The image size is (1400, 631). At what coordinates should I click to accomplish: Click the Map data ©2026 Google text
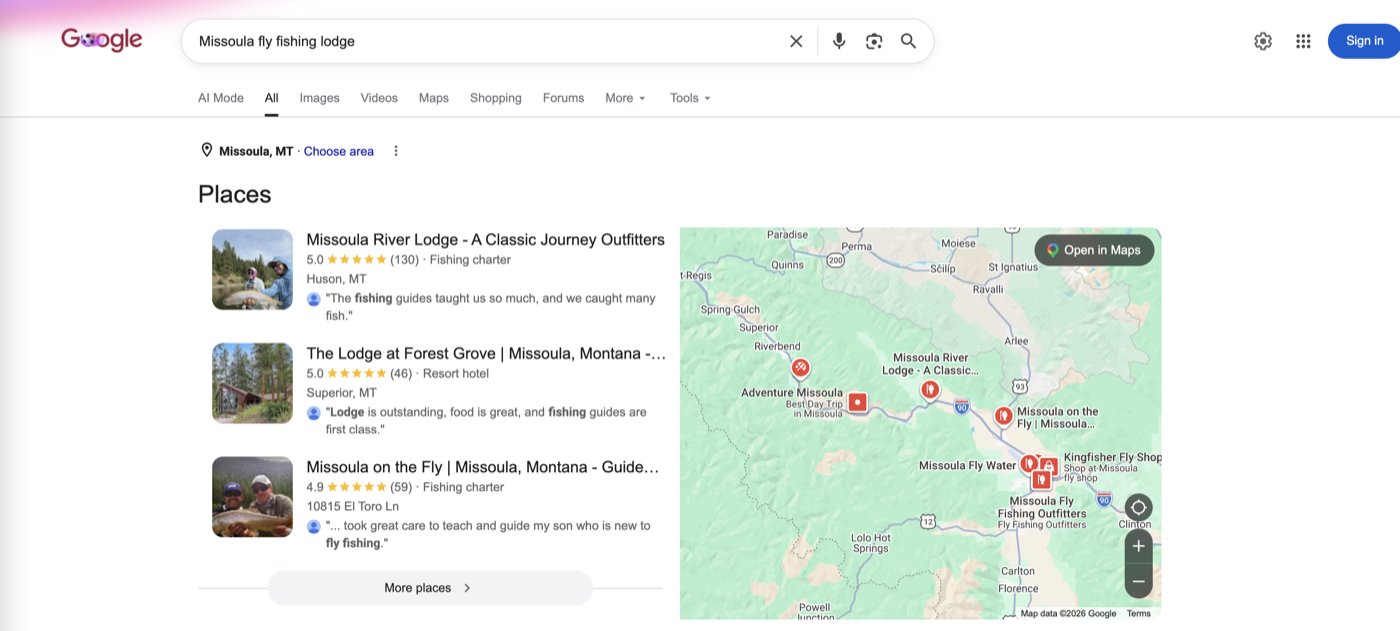point(1068,613)
